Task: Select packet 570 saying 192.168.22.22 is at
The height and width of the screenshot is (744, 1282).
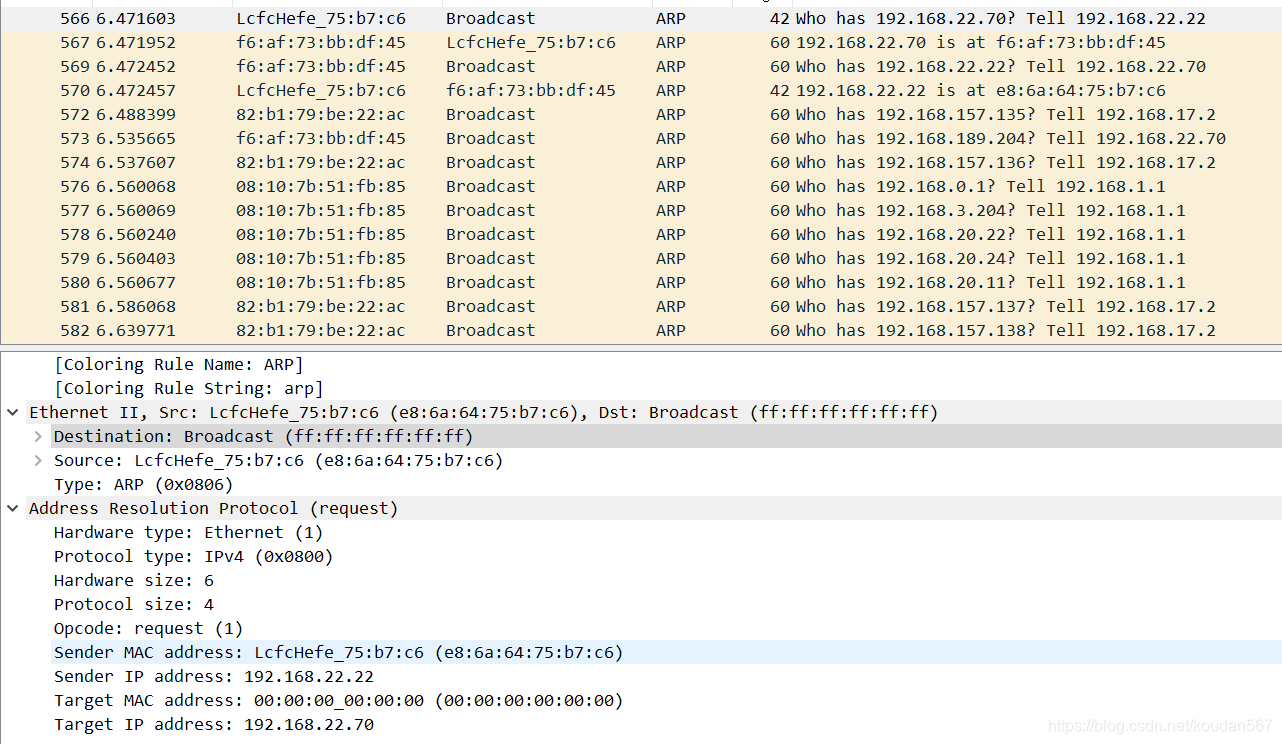Action: [x=641, y=90]
